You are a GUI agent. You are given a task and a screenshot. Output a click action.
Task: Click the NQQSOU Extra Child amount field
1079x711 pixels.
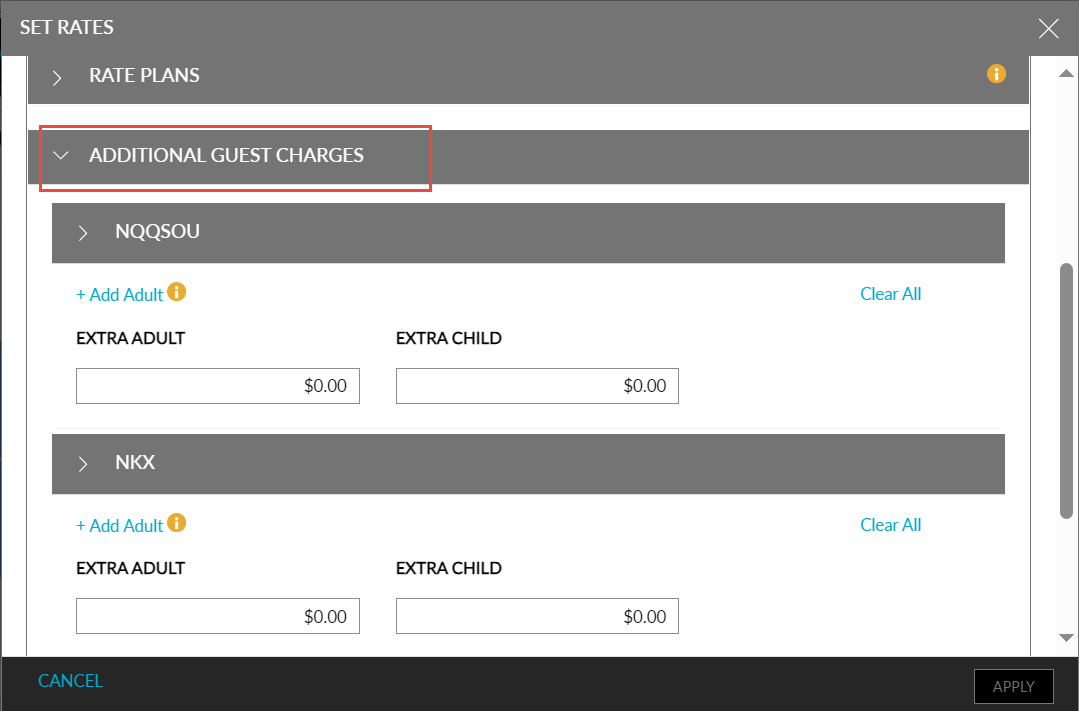tap(537, 386)
